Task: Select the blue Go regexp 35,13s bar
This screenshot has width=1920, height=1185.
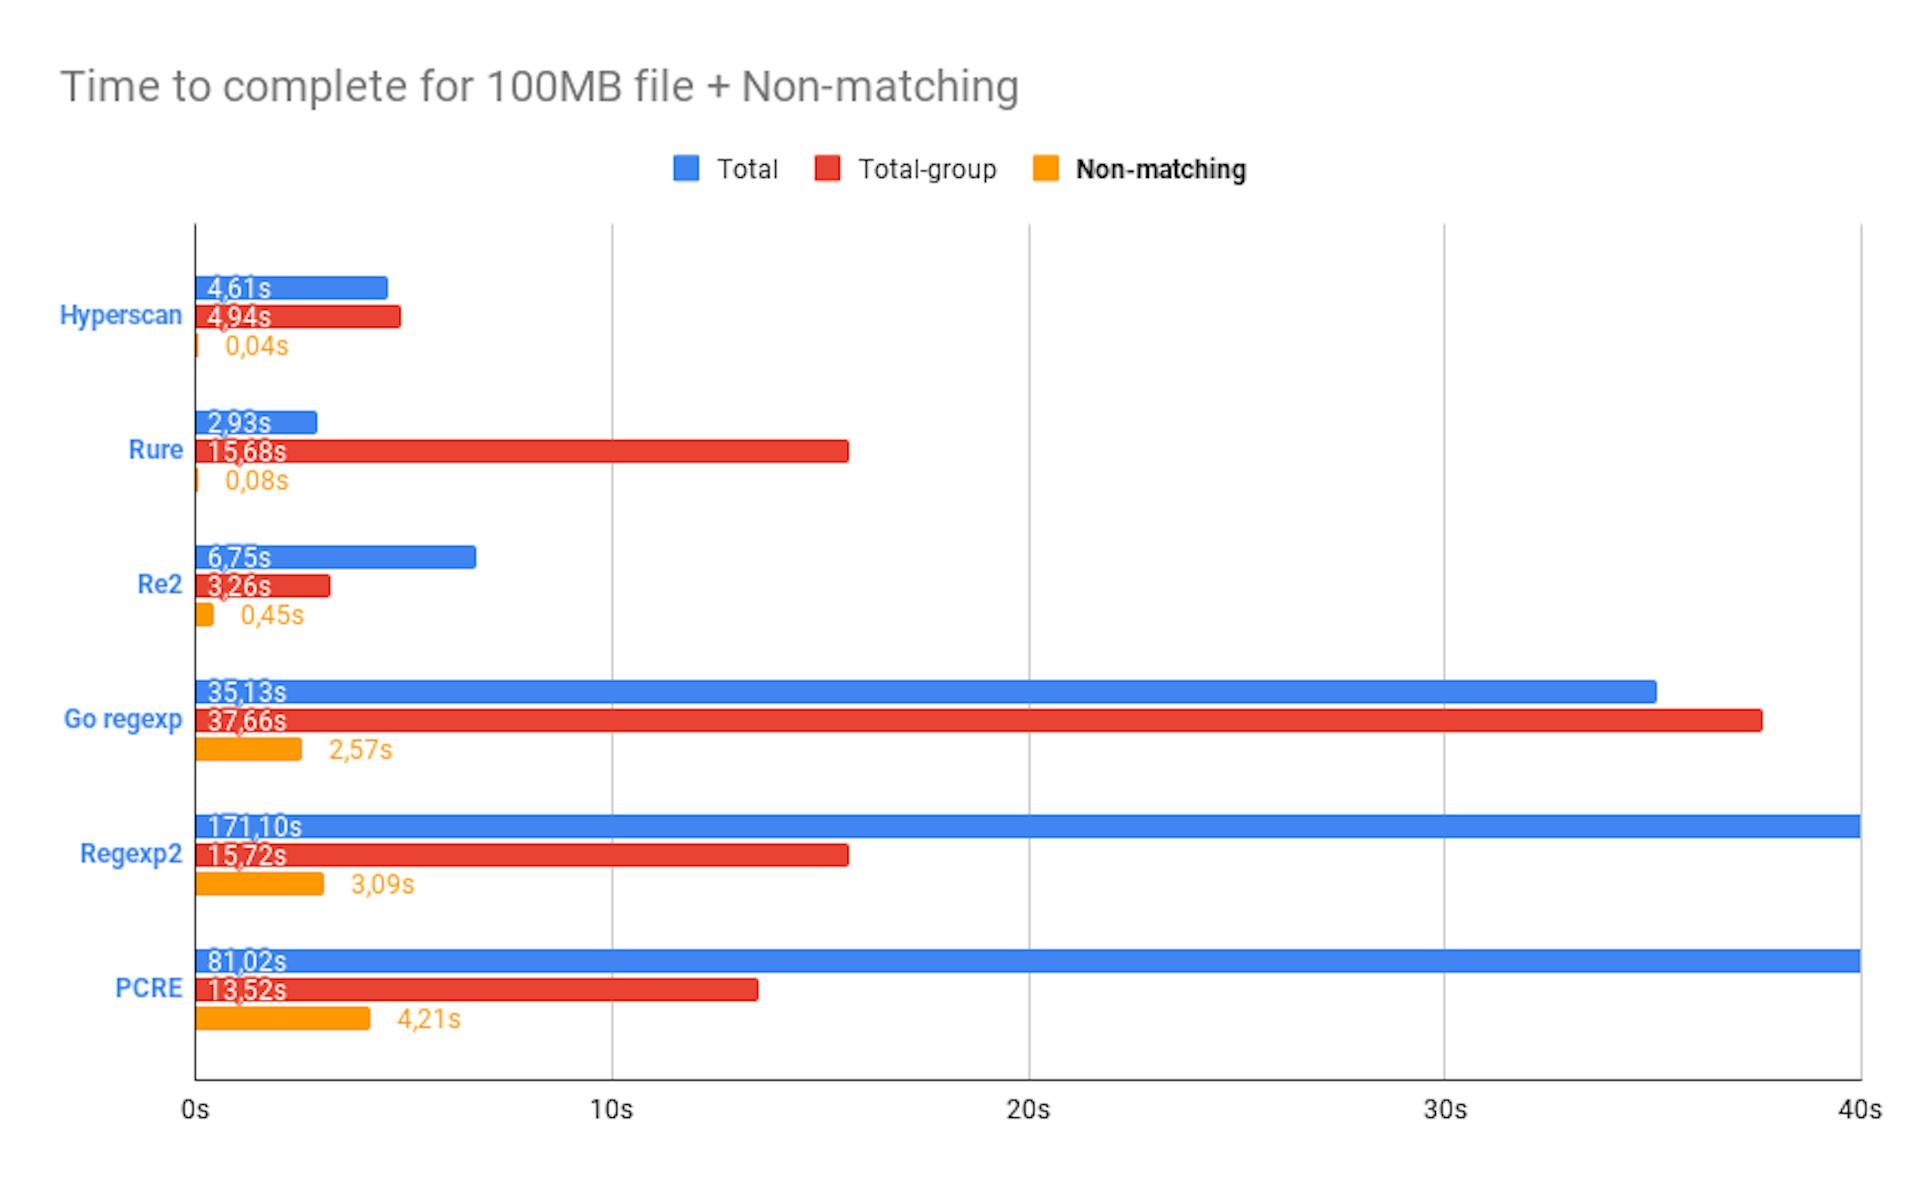Action: tap(926, 692)
